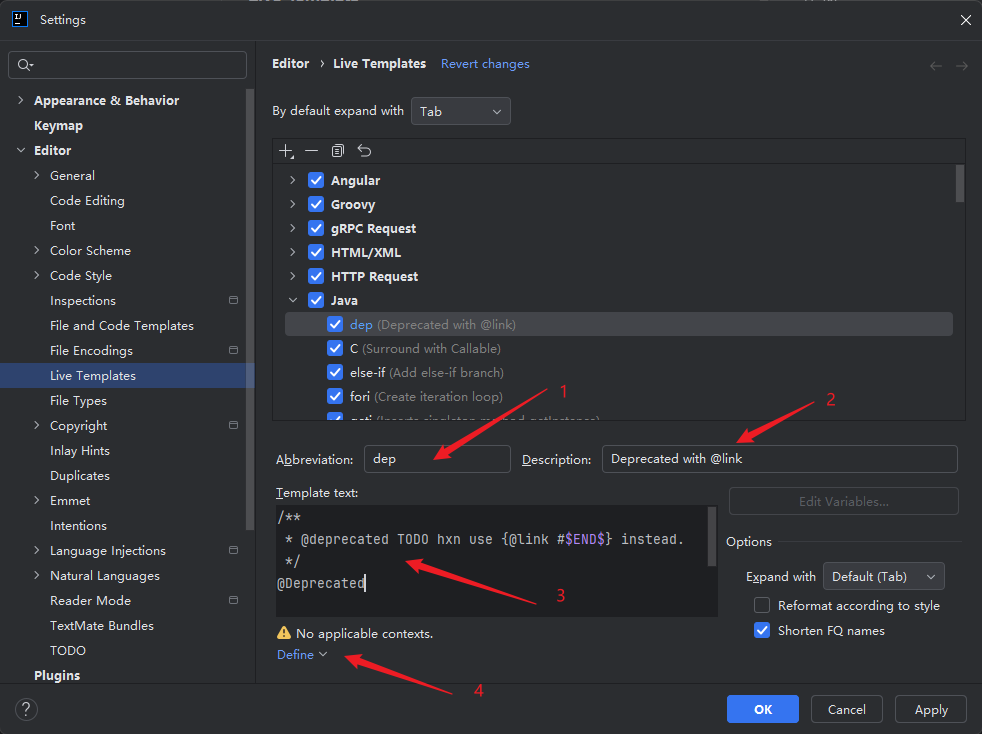This screenshot has width=982, height=734.
Task: Click the project-level marker icon beside Copyright
Action: pos(234,425)
